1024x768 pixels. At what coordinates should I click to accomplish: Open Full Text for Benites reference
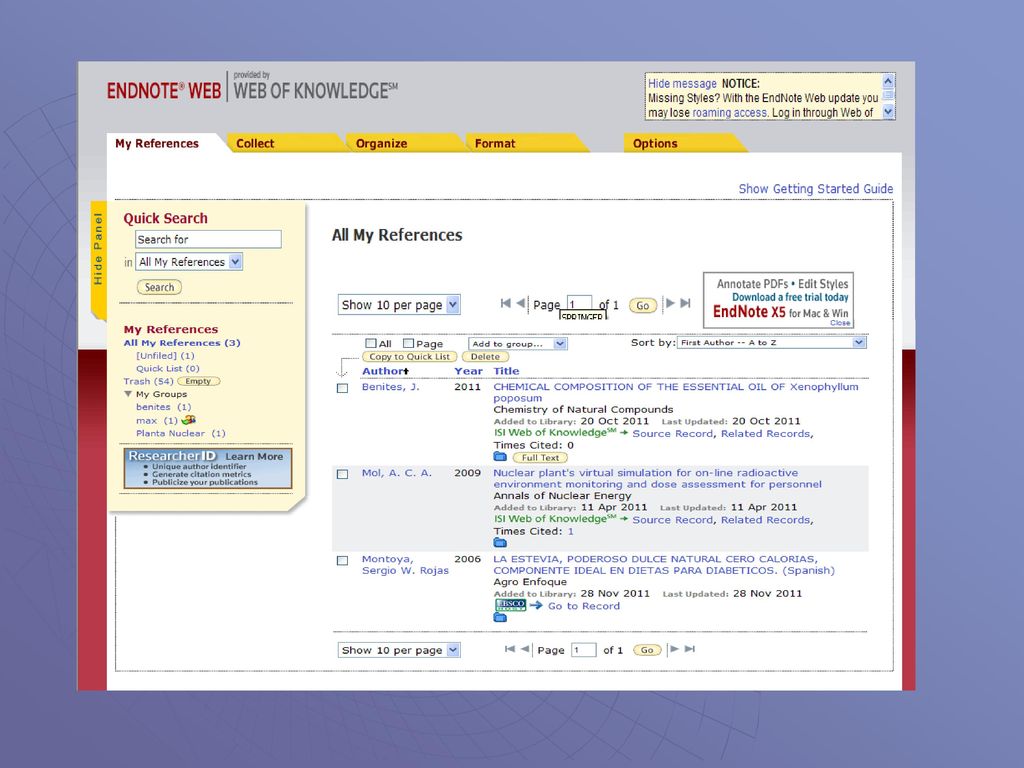540,458
